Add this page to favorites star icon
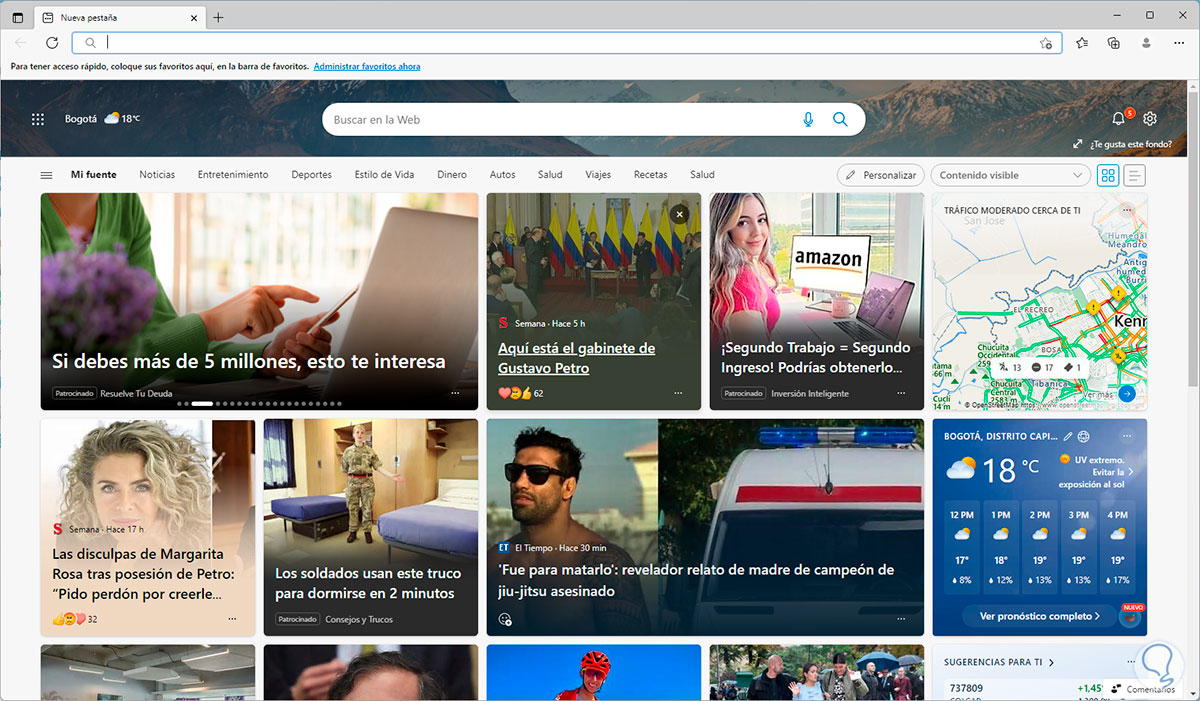 click(1045, 43)
